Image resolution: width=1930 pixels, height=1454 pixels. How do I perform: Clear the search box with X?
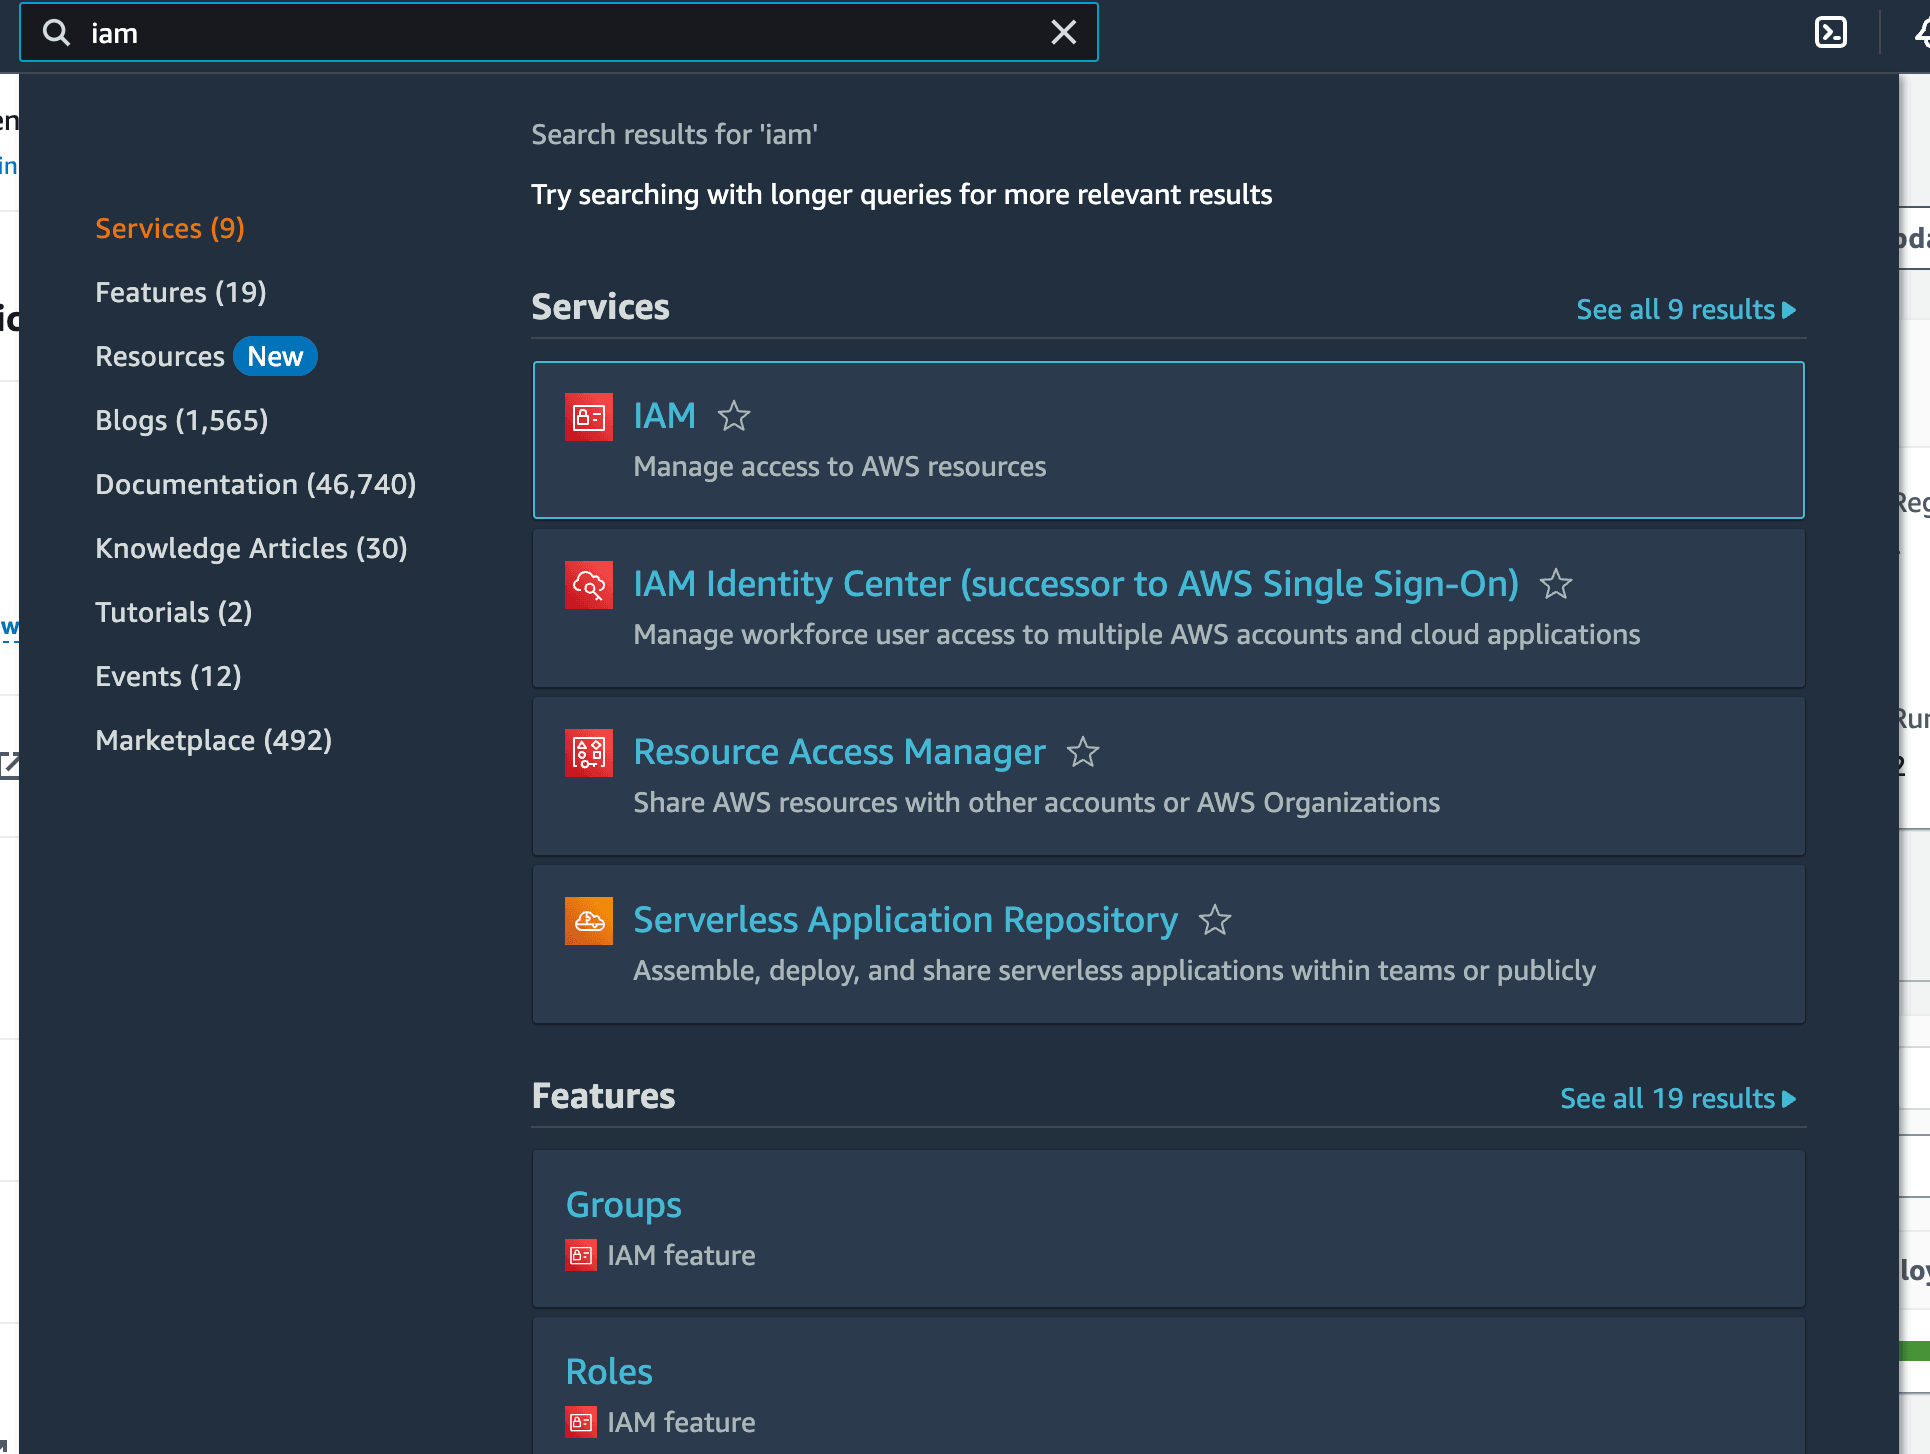[1063, 33]
